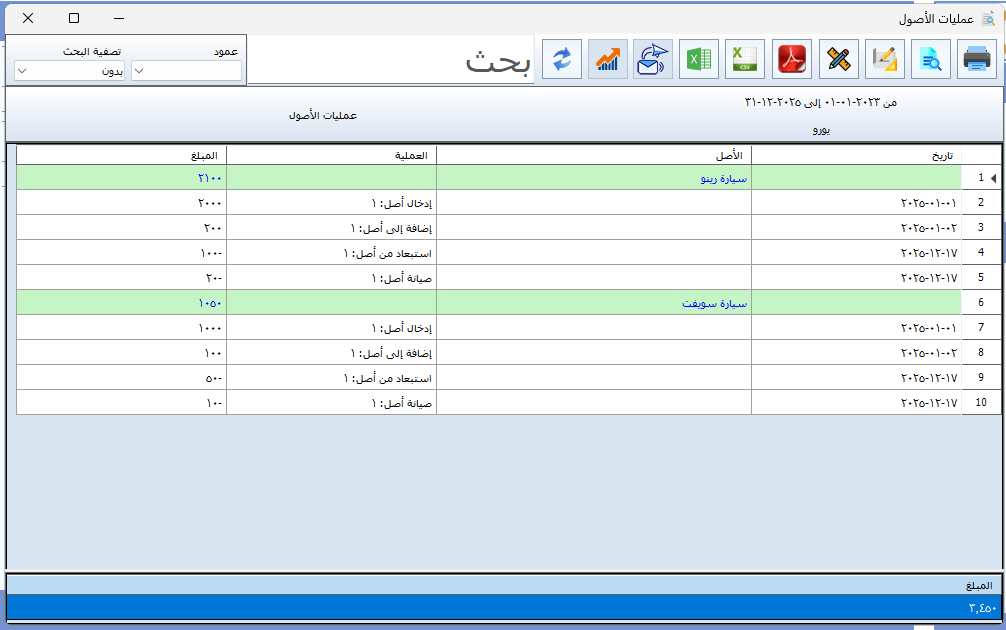Expand the تصفية البحث filter dropdown

click(x=69, y=71)
